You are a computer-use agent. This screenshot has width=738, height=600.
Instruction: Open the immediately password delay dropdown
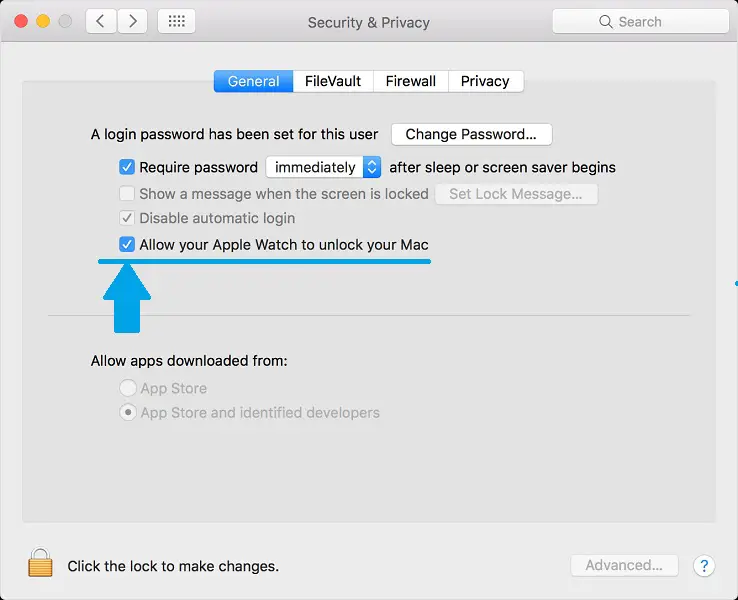(323, 167)
